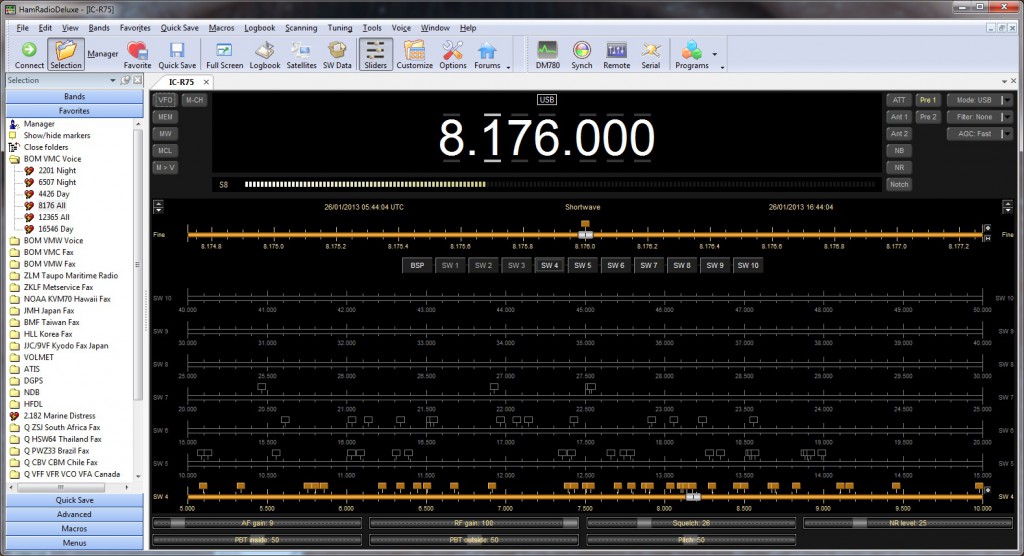Image resolution: width=1024 pixels, height=556 pixels.
Task: Add a Favorite with the heart icon
Action: (x=137, y=54)
